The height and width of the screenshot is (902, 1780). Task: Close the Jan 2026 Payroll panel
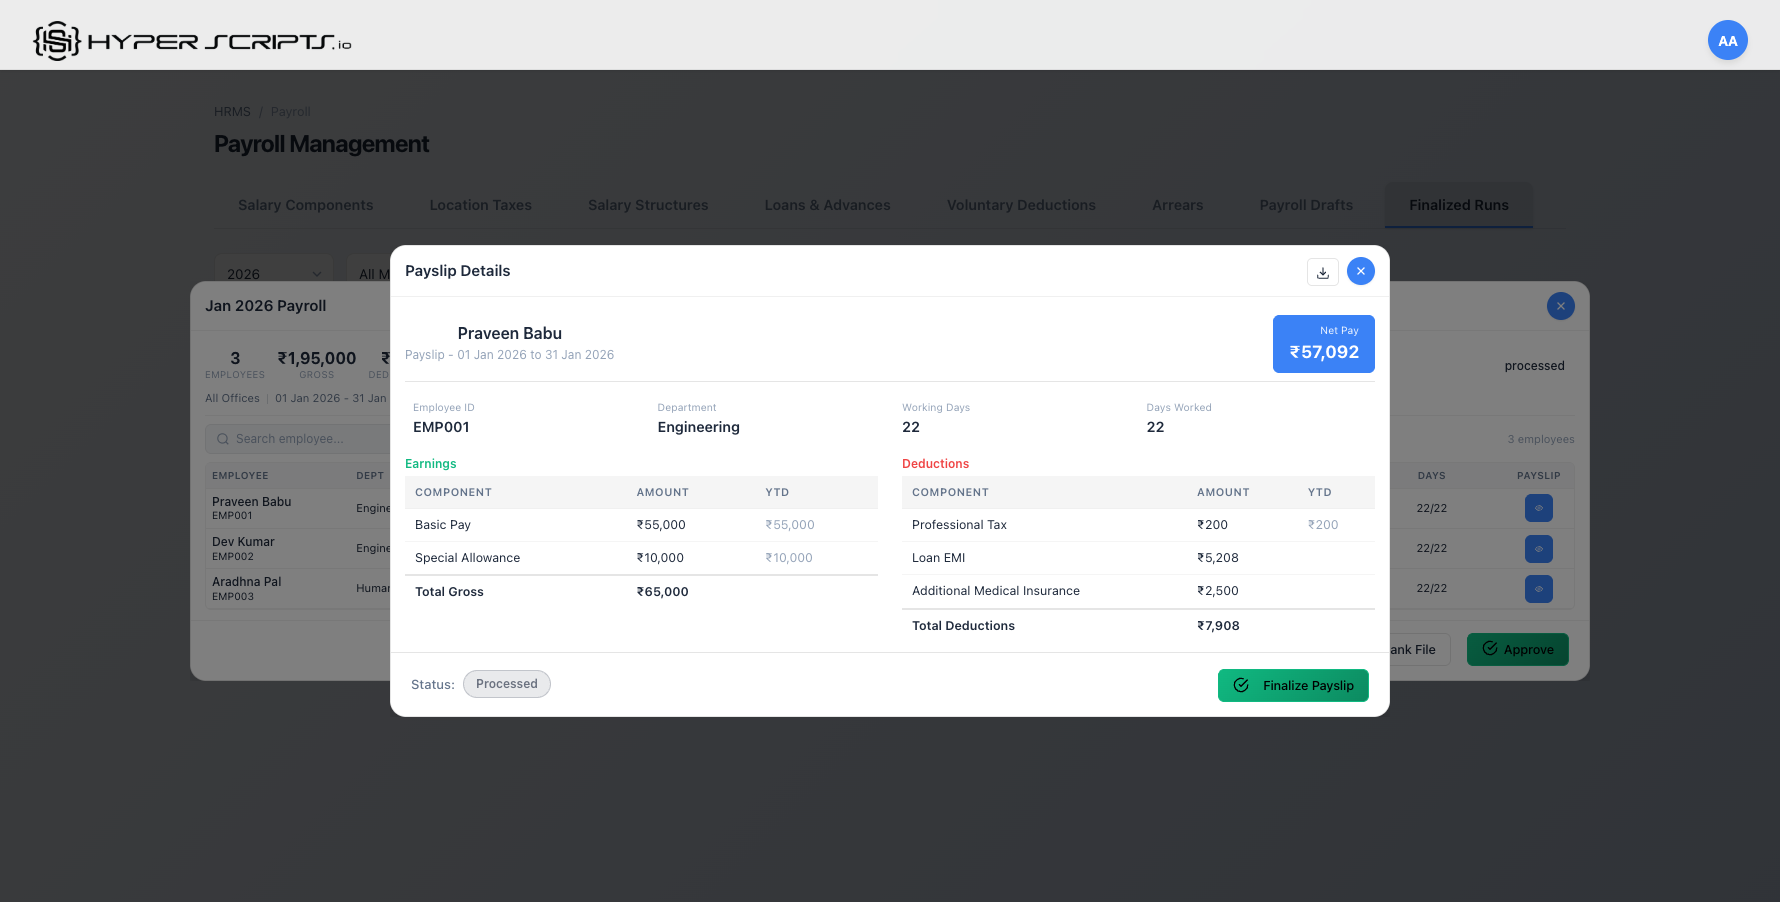pos(1560,306)
